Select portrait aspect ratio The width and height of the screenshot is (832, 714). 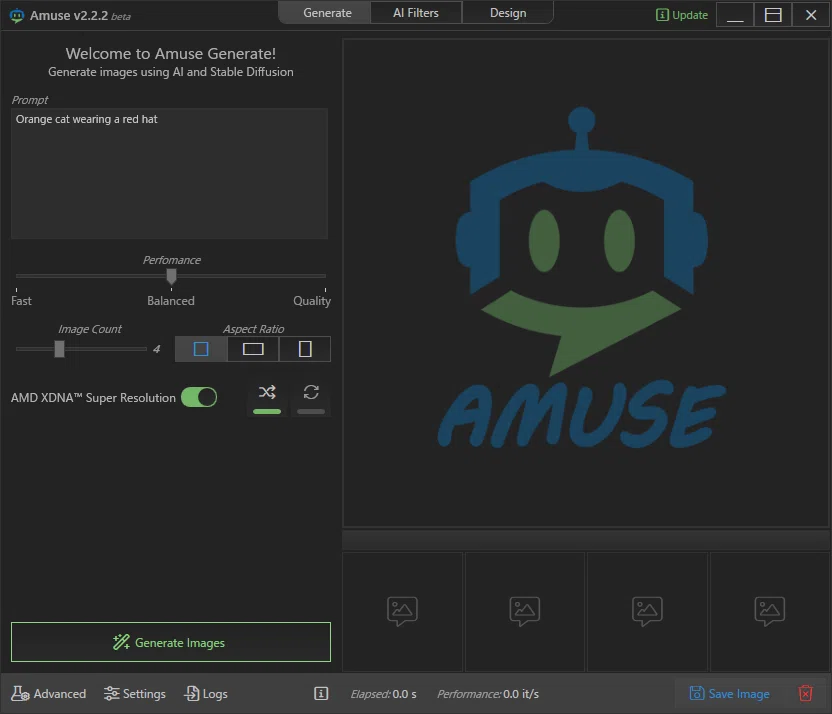pos(305,349)
